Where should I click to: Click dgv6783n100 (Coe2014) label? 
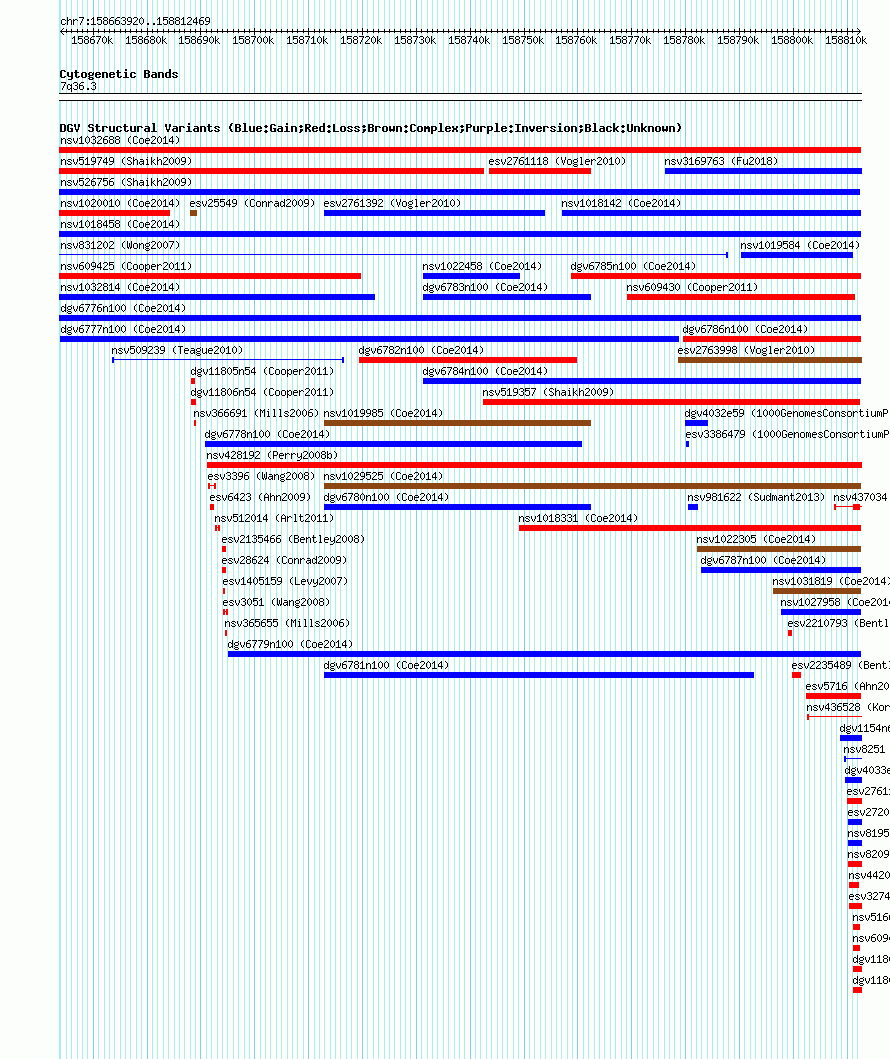tap(486, 287)
